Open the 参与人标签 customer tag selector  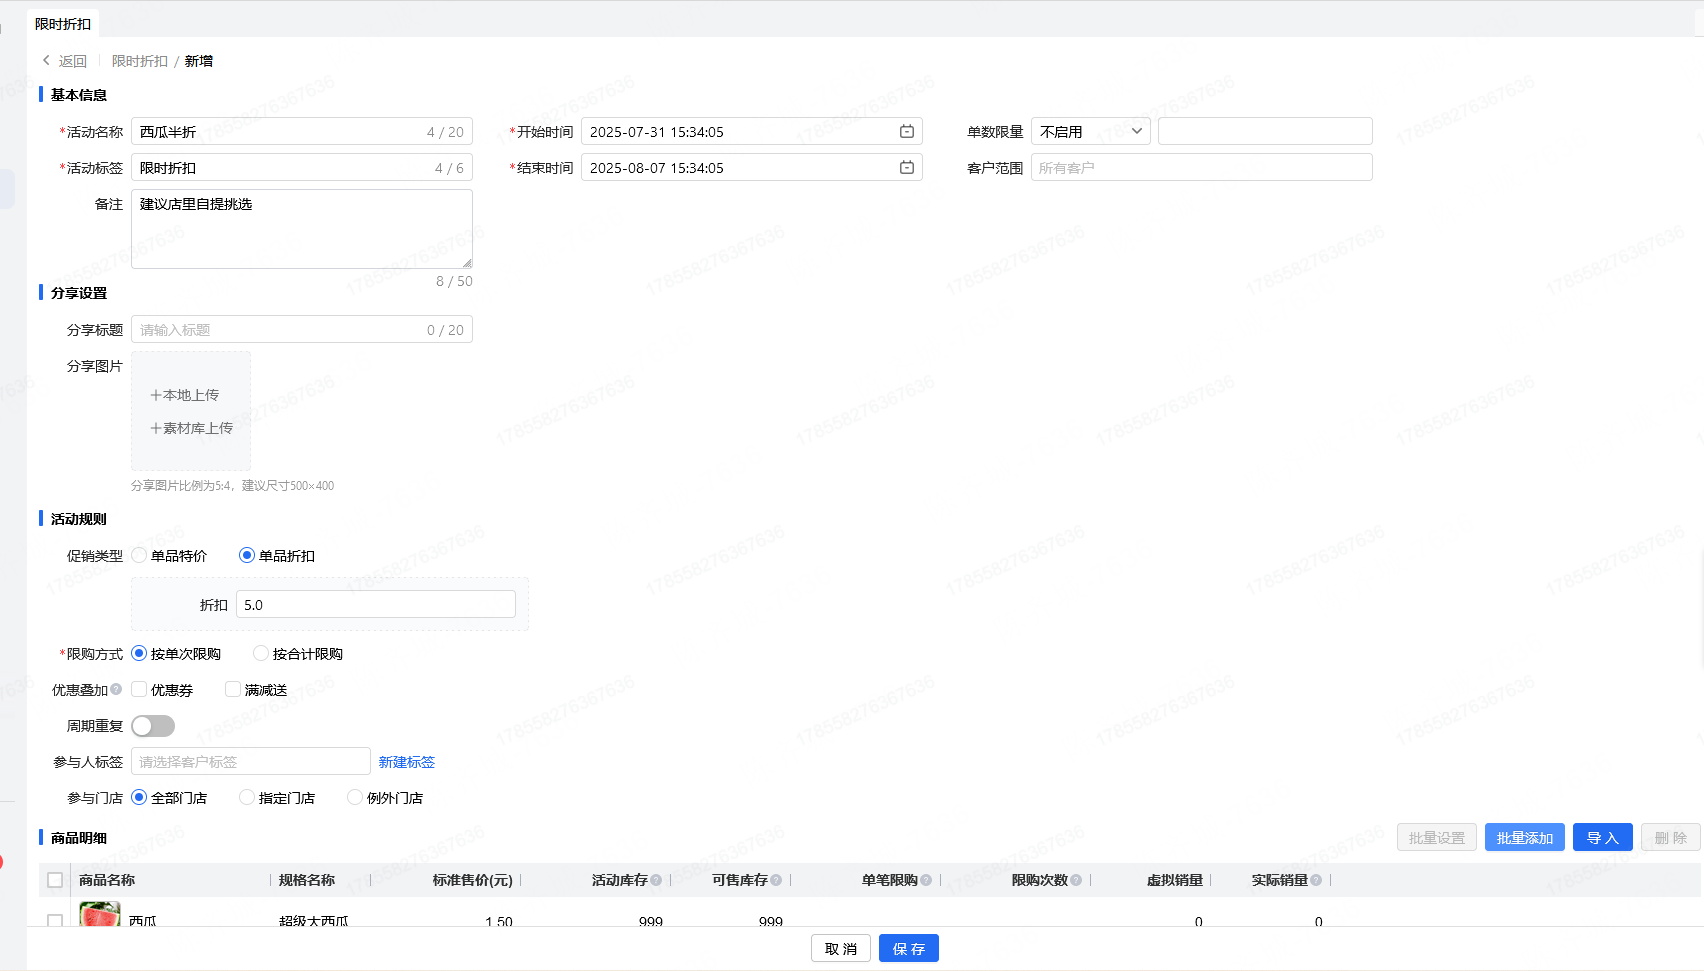[251, 761]
